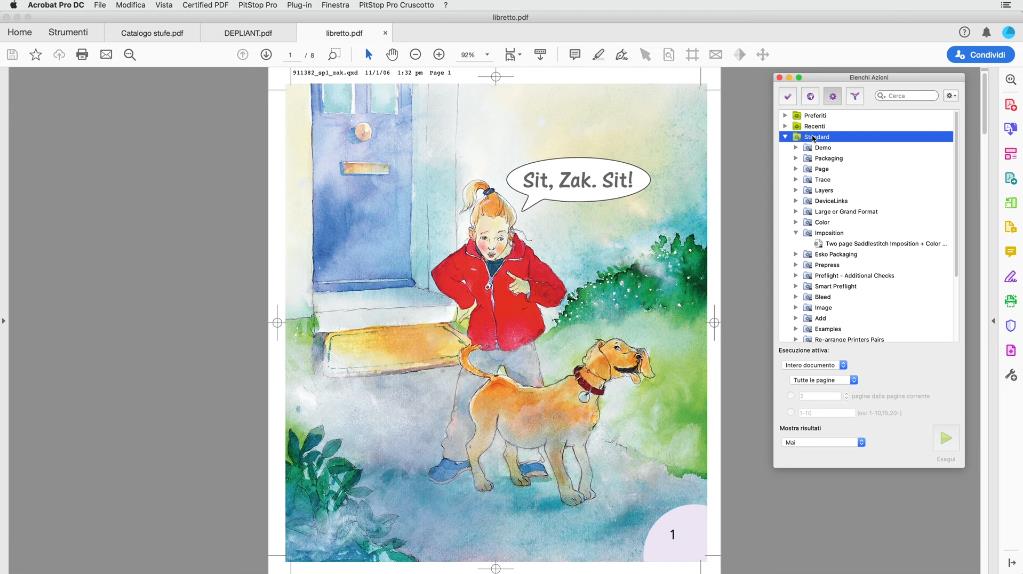
Task: Open the panel gear options dropdown
Action: [951, 96]
